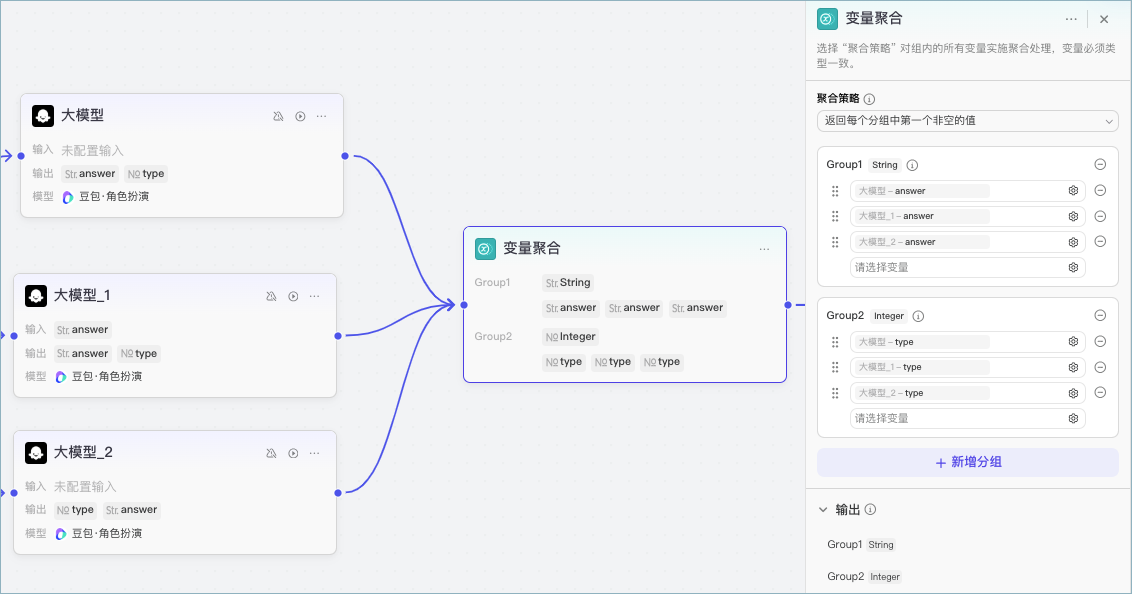This screenshot has height=594, width=1132.
Task: Remove the 大模型 – type variable row
Action: [1100, 342]
